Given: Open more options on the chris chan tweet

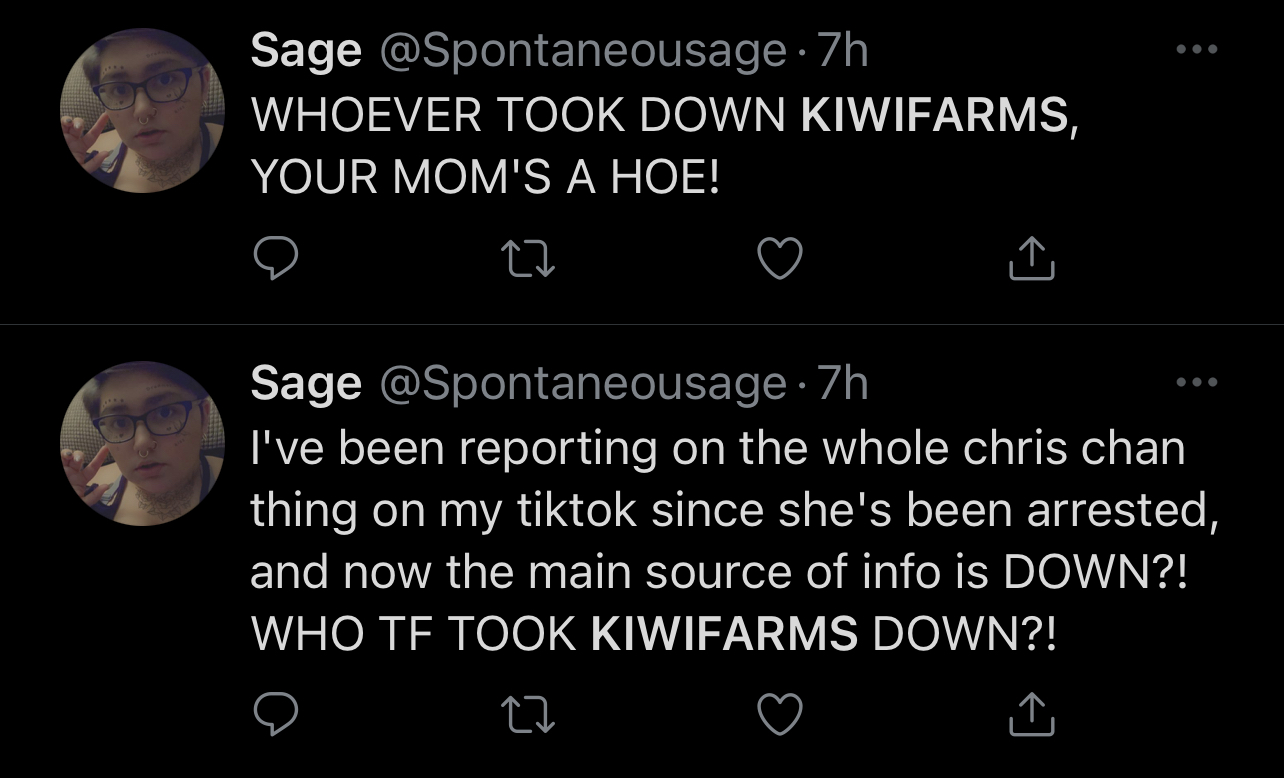Looking at the screenshot, I should pyautogui.click(x=1198, y=382).
